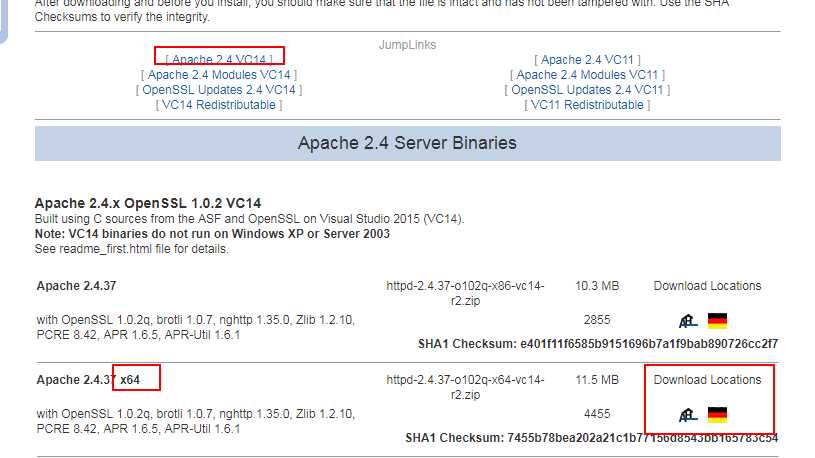This screenshot has width=815, height=458.
Task: Click the Download Locations label in the x86 row
Action: coord(707,286)
